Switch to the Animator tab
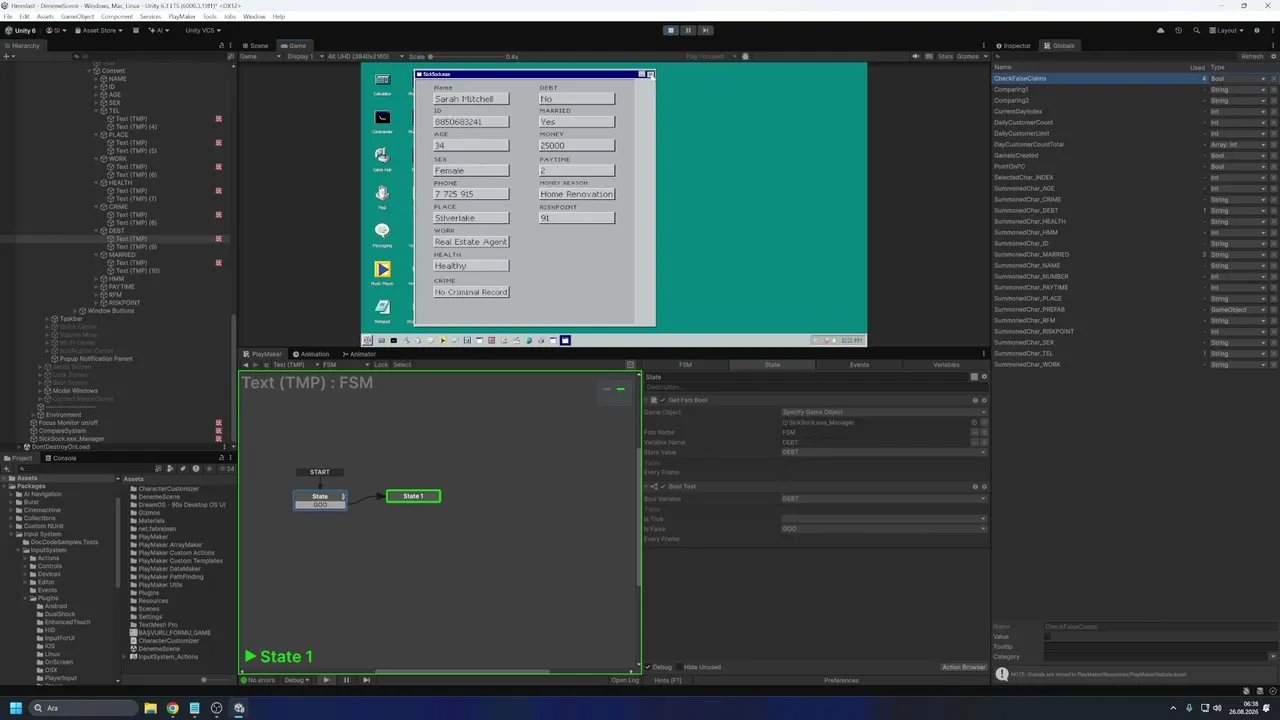This screenshot has width=1280, height=720. click(359, 354)
